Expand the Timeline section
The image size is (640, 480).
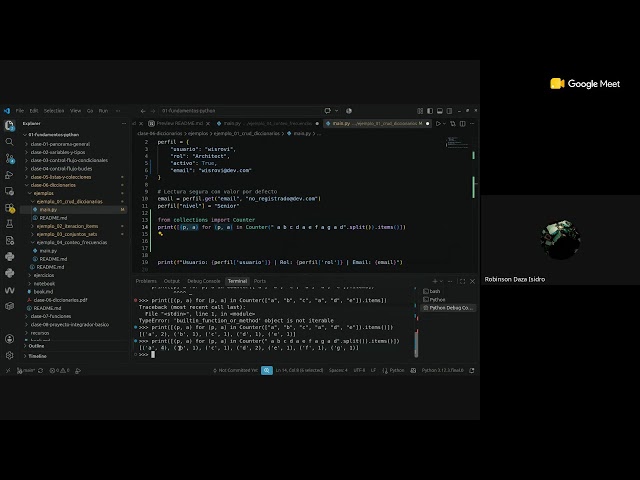37,356
